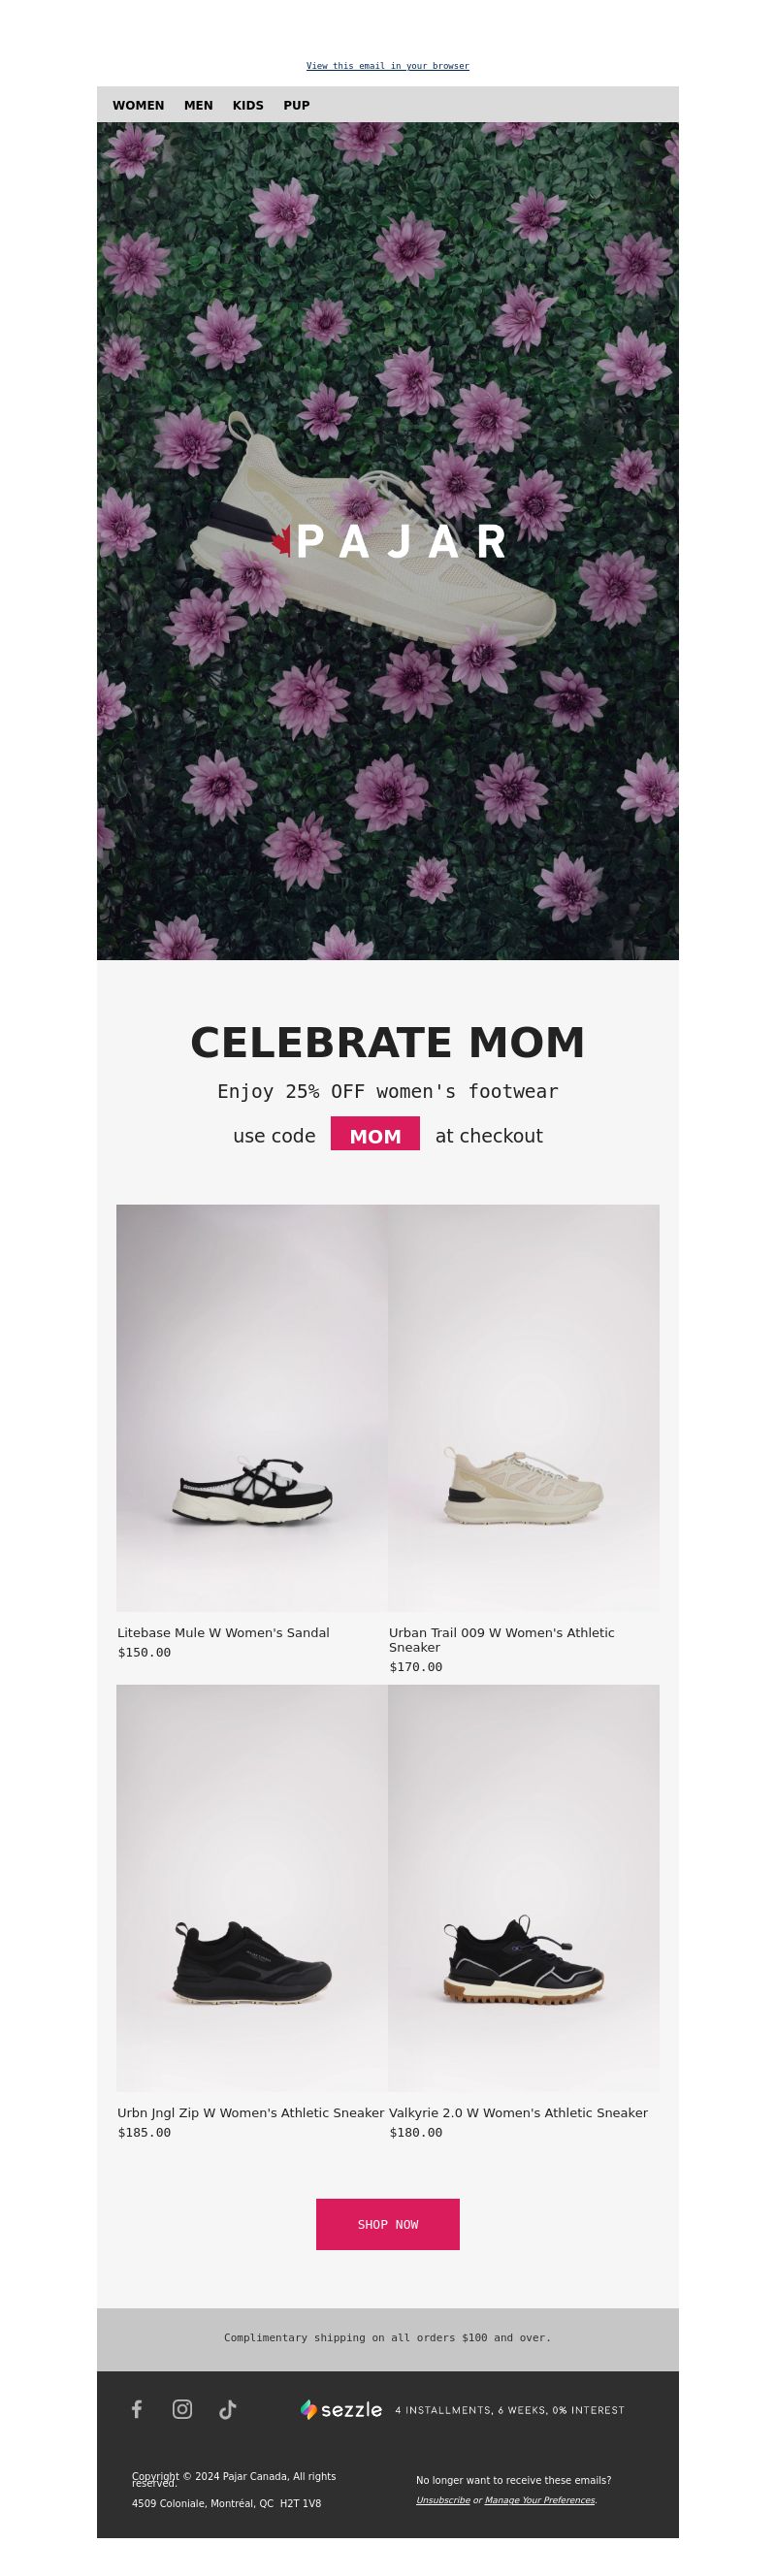Click the Litebase Mule W Women's Sandal title

(x=223, y=1632)
